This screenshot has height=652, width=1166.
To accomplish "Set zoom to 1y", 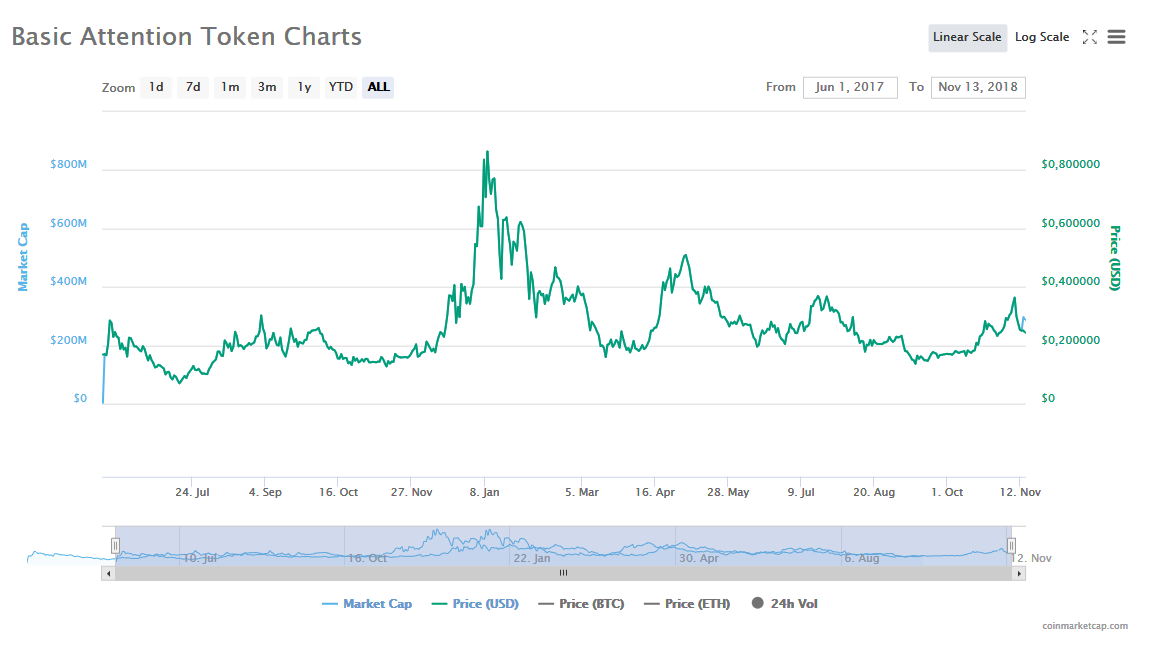I will click(x=304, y=87).
